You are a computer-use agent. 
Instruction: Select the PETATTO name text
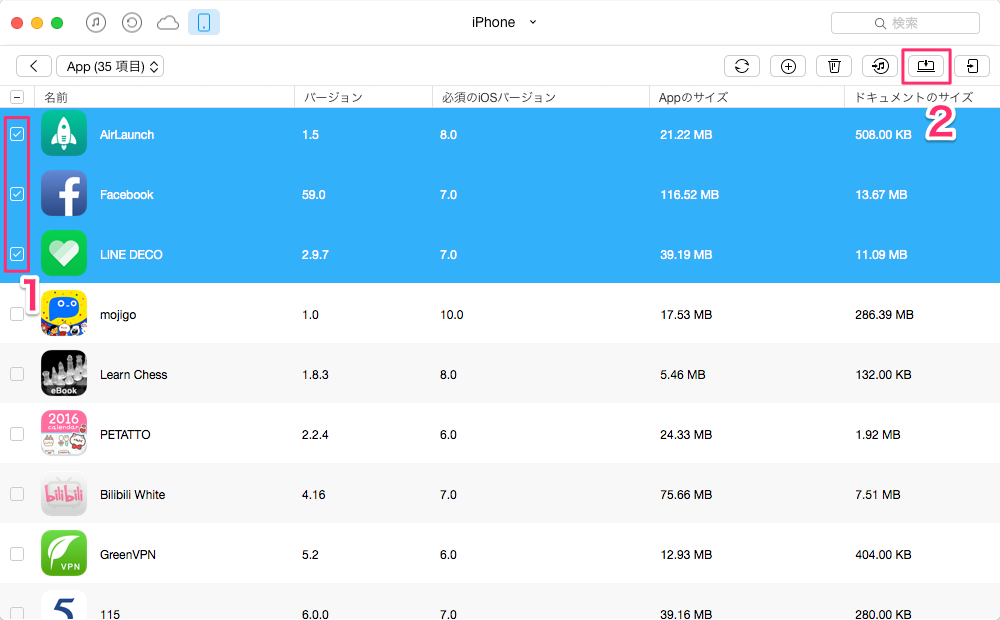tap(125, 434)
